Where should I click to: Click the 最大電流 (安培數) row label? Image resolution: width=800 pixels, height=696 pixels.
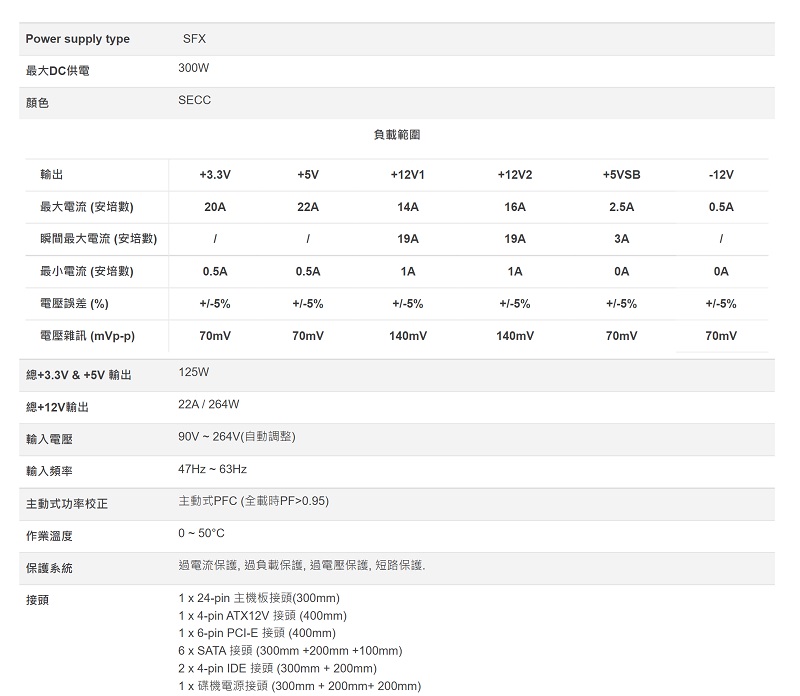(87, 207)
